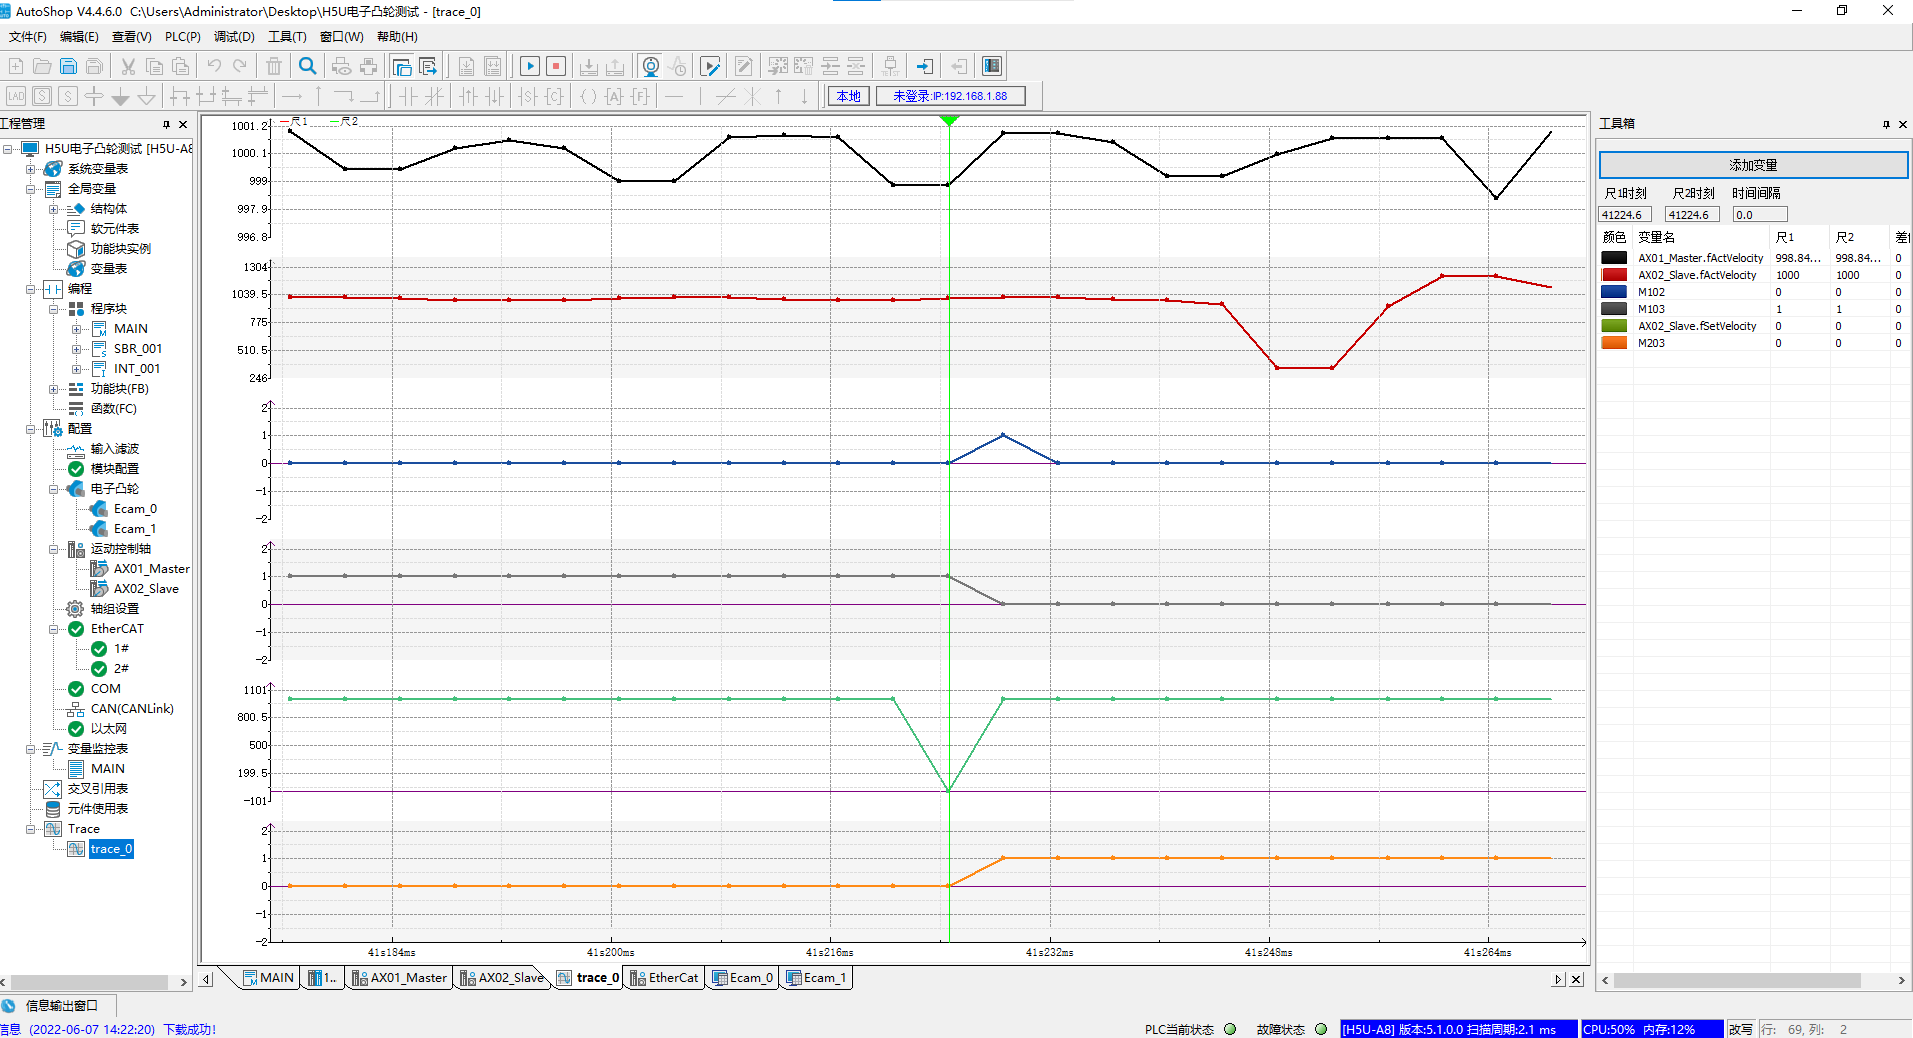
Task: Click the TEST communication icon
Action: tap(890, 66)
